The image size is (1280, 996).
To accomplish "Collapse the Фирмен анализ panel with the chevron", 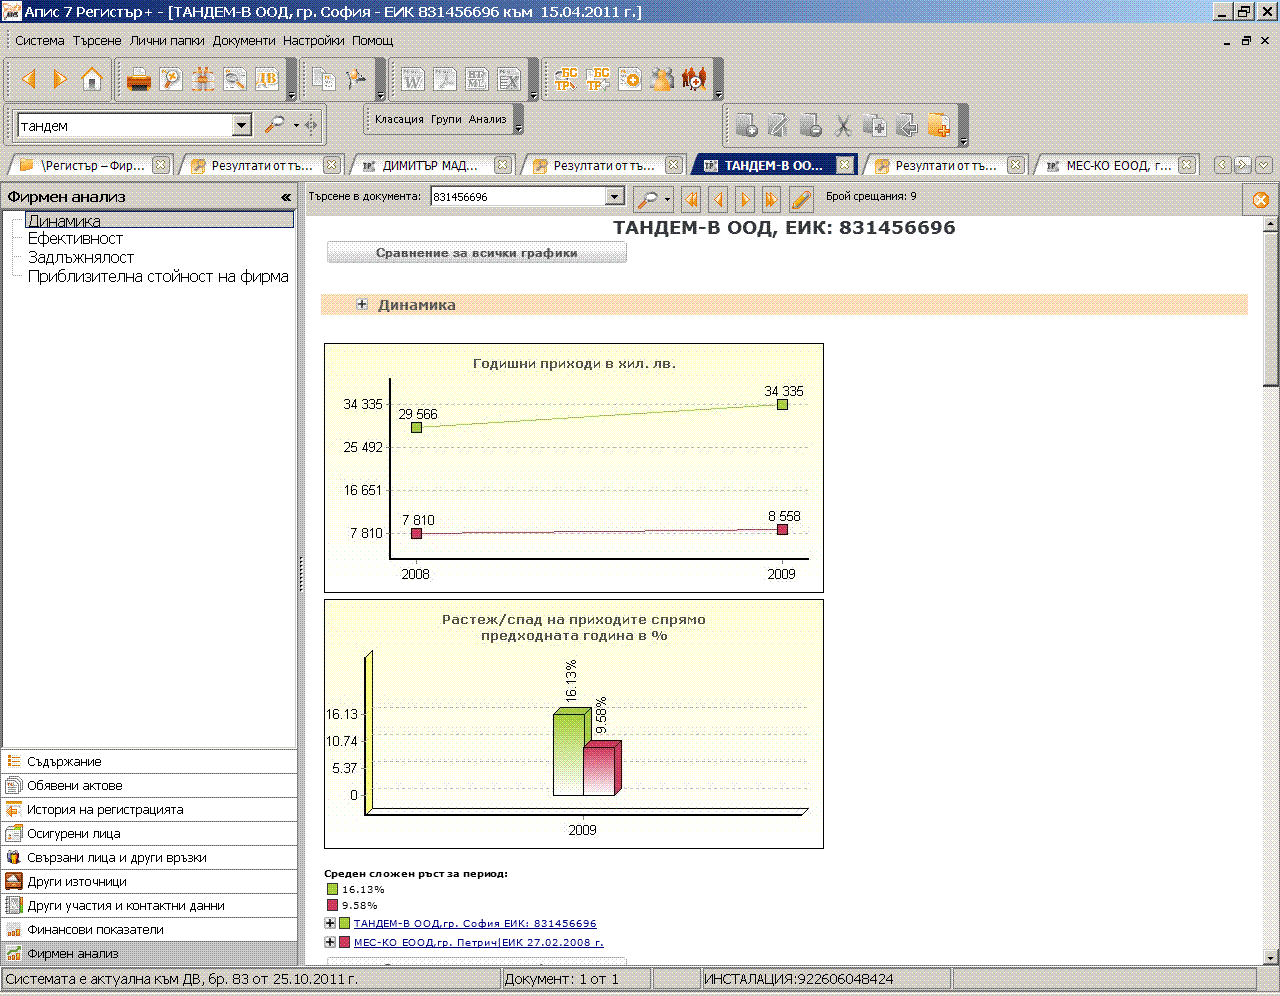I will 286,197.
